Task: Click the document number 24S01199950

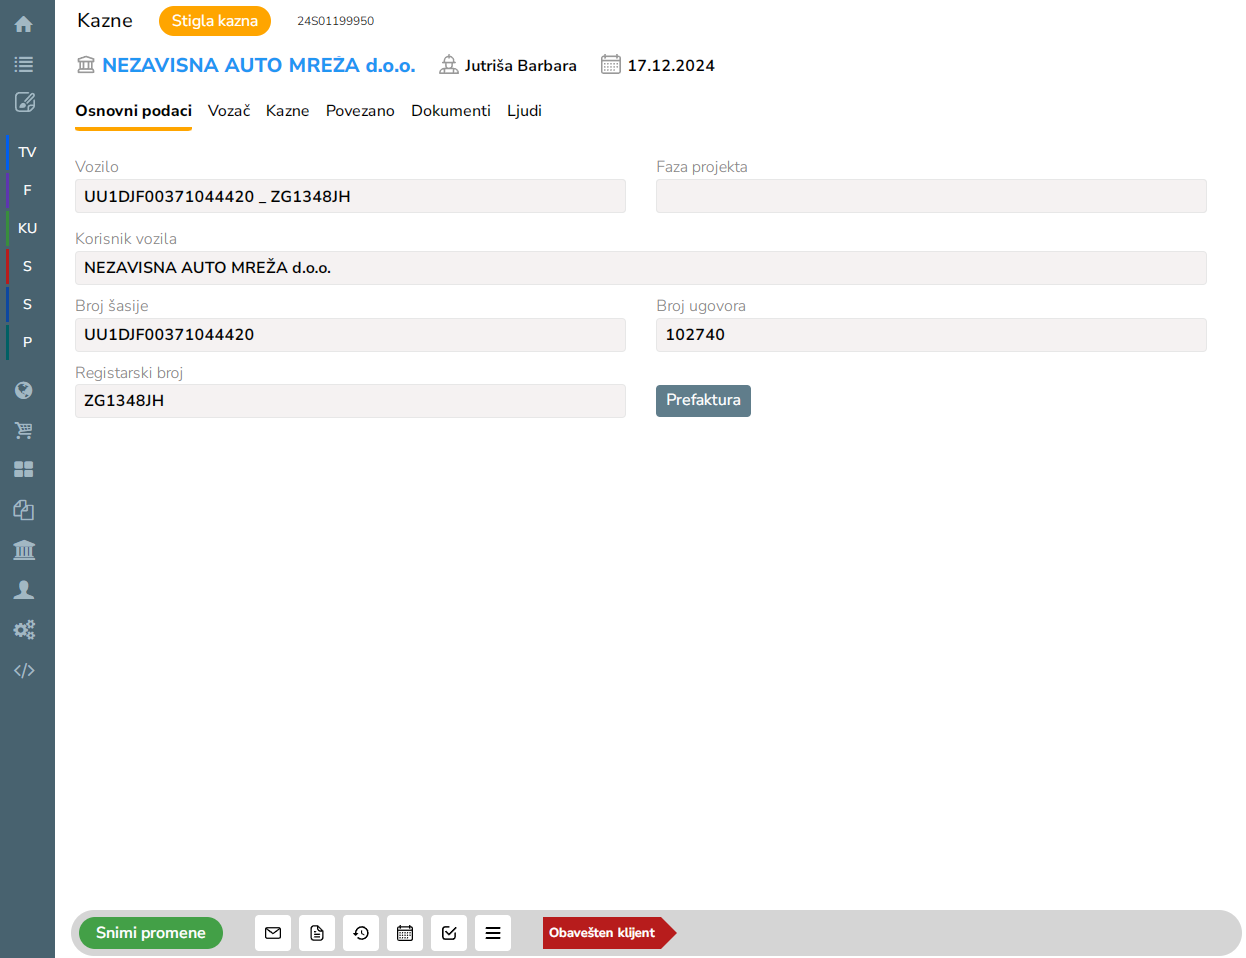Action: (x=336, y=21)
